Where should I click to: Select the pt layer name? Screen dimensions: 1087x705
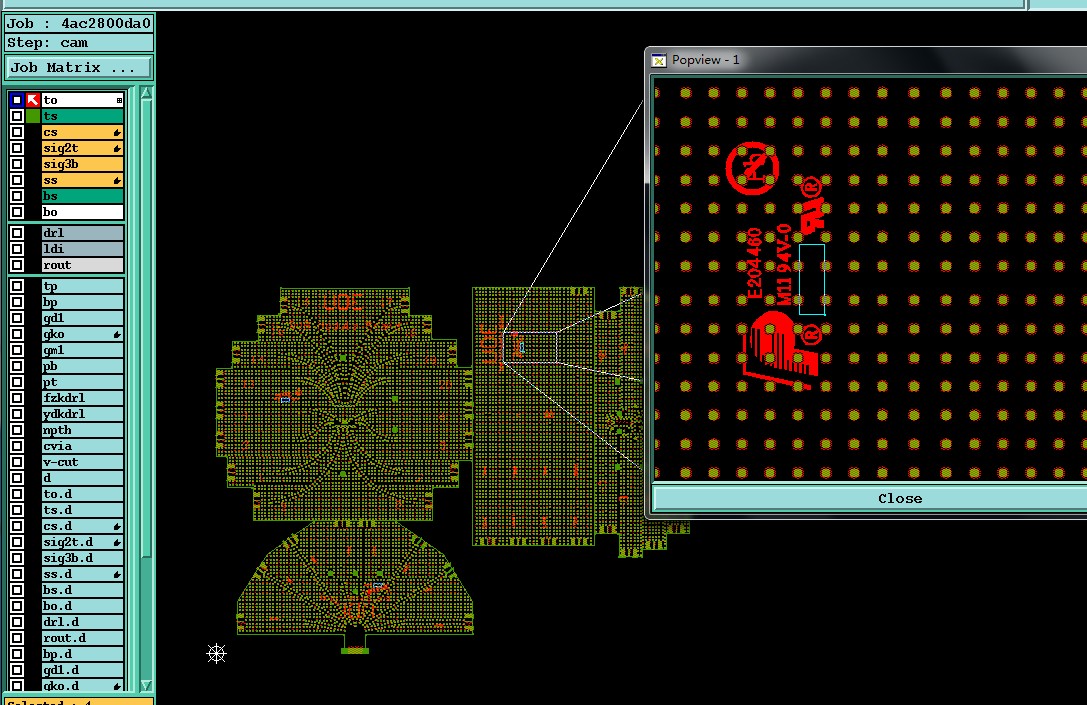click(x=82, y=382)
